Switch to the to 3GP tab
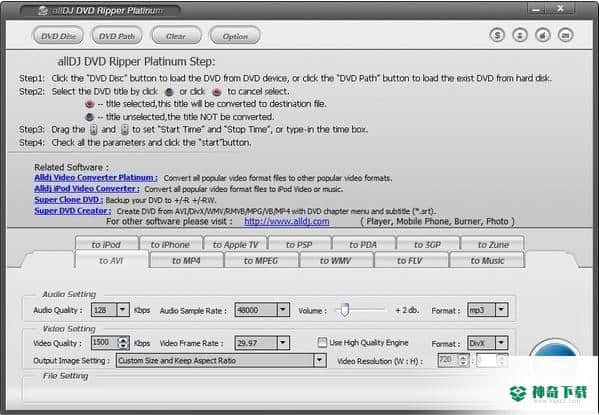 click(427, 244)
